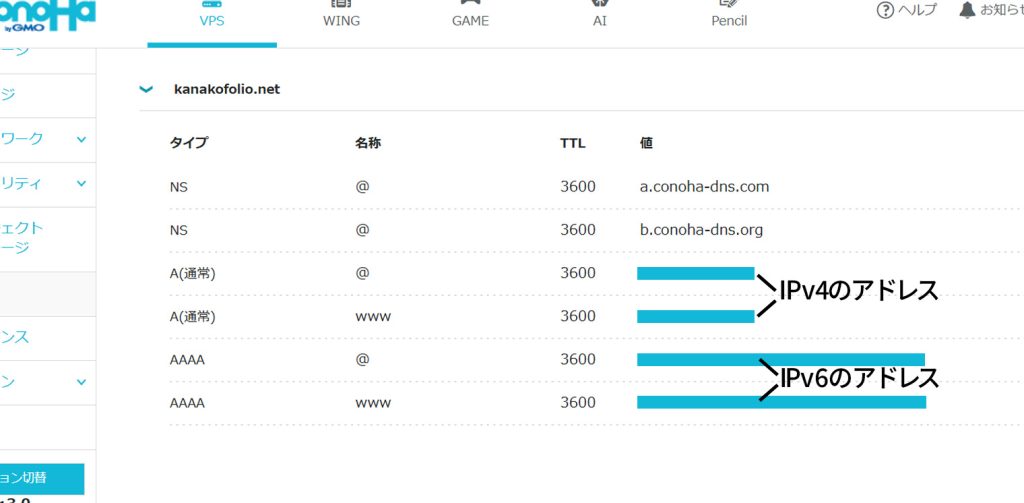Select the highlighted gray sidebar item
Image resolution: width=1024 pixels, height=503 pixels.
click(47, 294)
